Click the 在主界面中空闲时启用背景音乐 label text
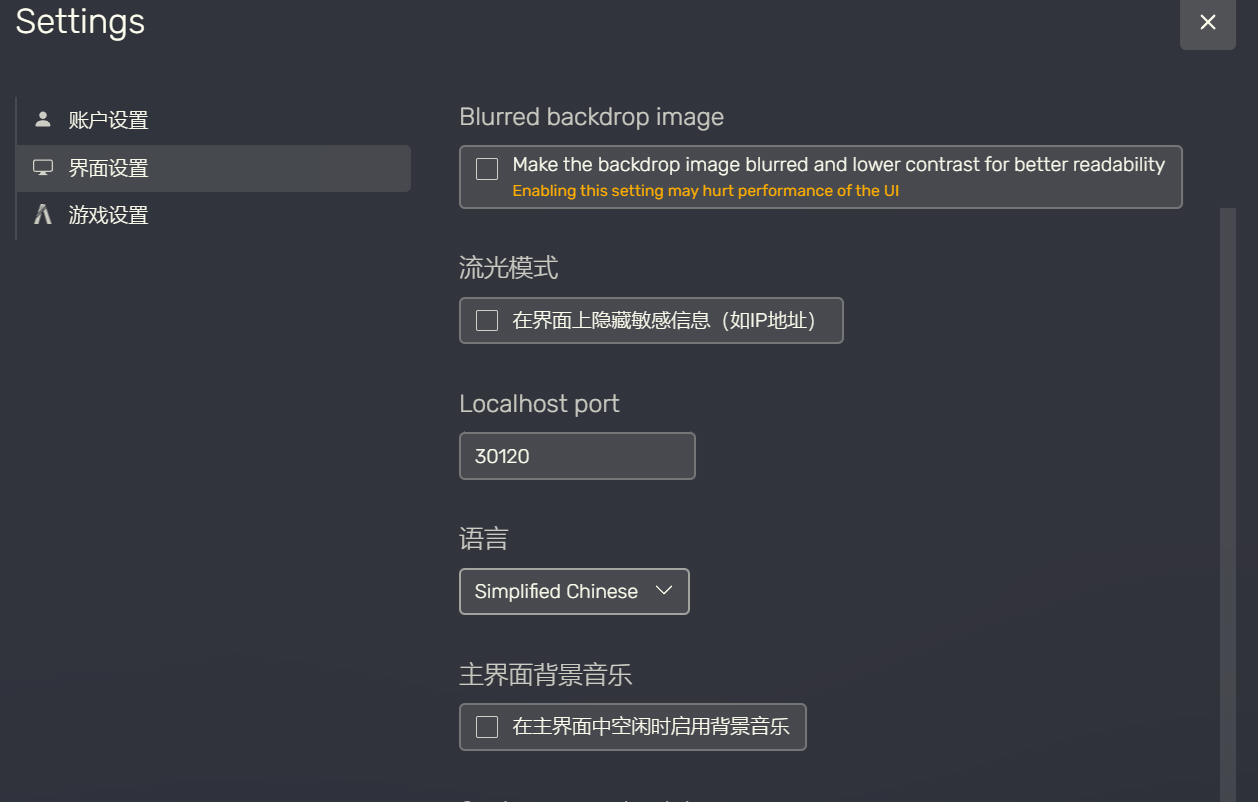 coord(651,727)
